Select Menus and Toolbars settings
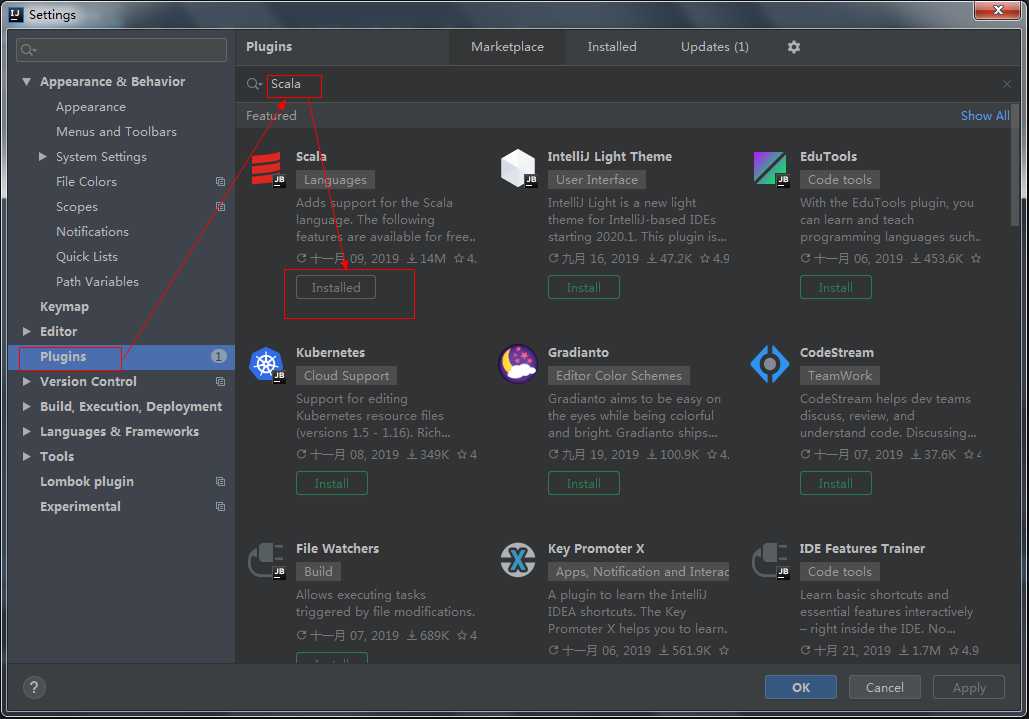 116,131
